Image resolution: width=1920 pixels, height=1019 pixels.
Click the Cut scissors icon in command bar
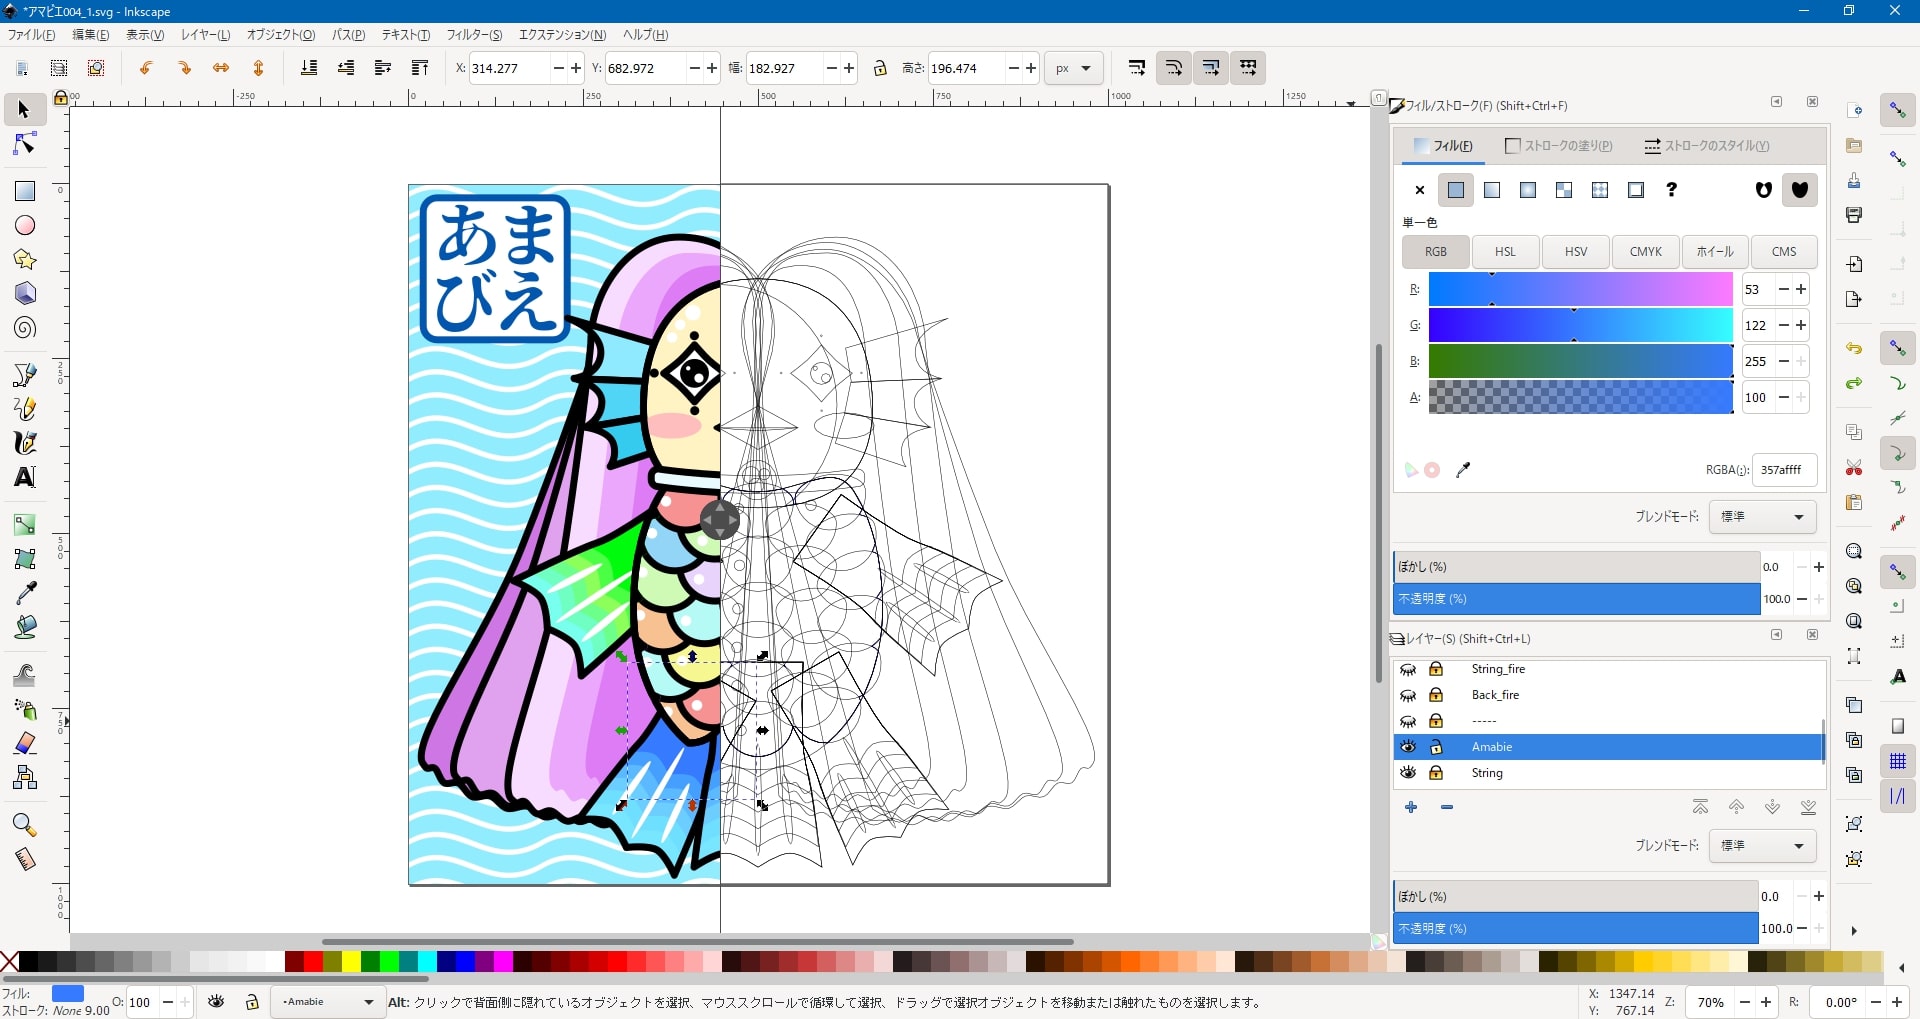(1854, 467)
